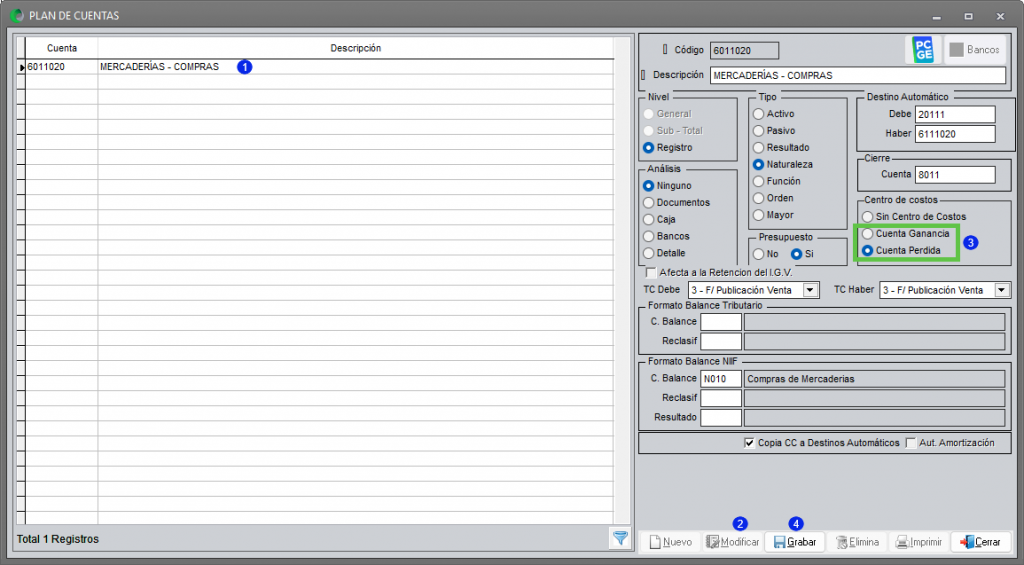Select Sin Centro de Costos
The height and width of the screenshot is (565, 1024).
coord(867,217)
